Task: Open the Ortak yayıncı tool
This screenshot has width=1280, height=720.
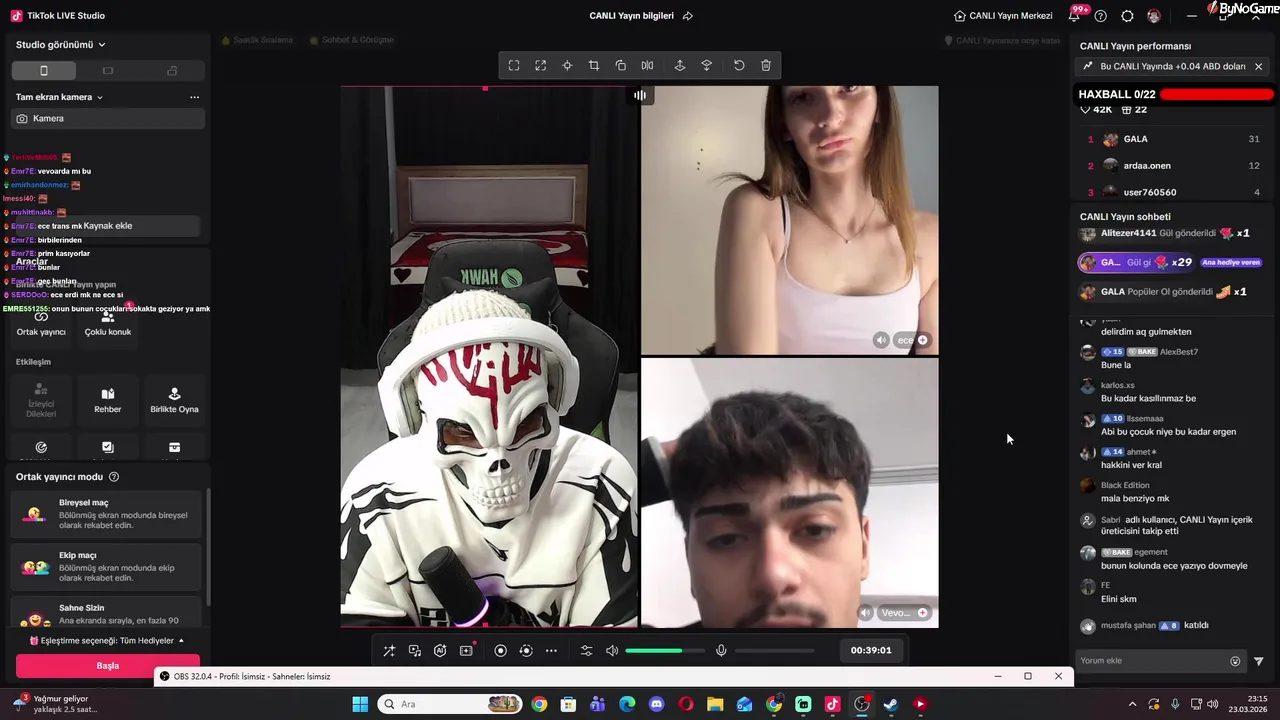Action: [x=41, y=323]
